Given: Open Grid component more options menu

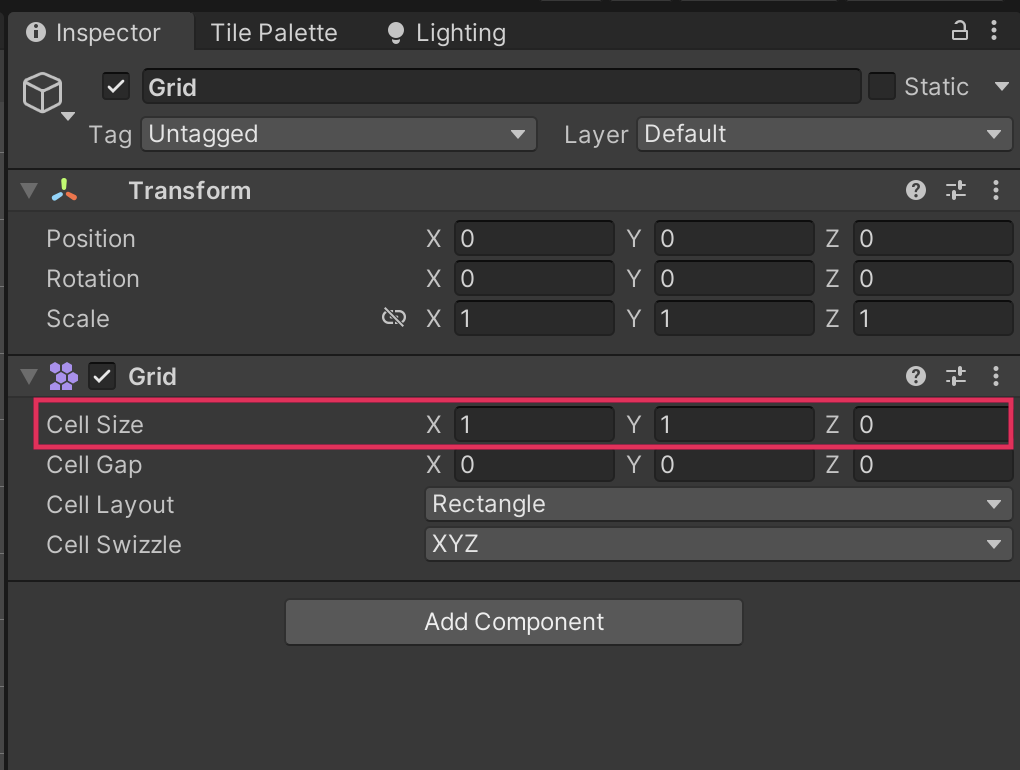Looking at the screenshot, I should [x=995, y=376].
